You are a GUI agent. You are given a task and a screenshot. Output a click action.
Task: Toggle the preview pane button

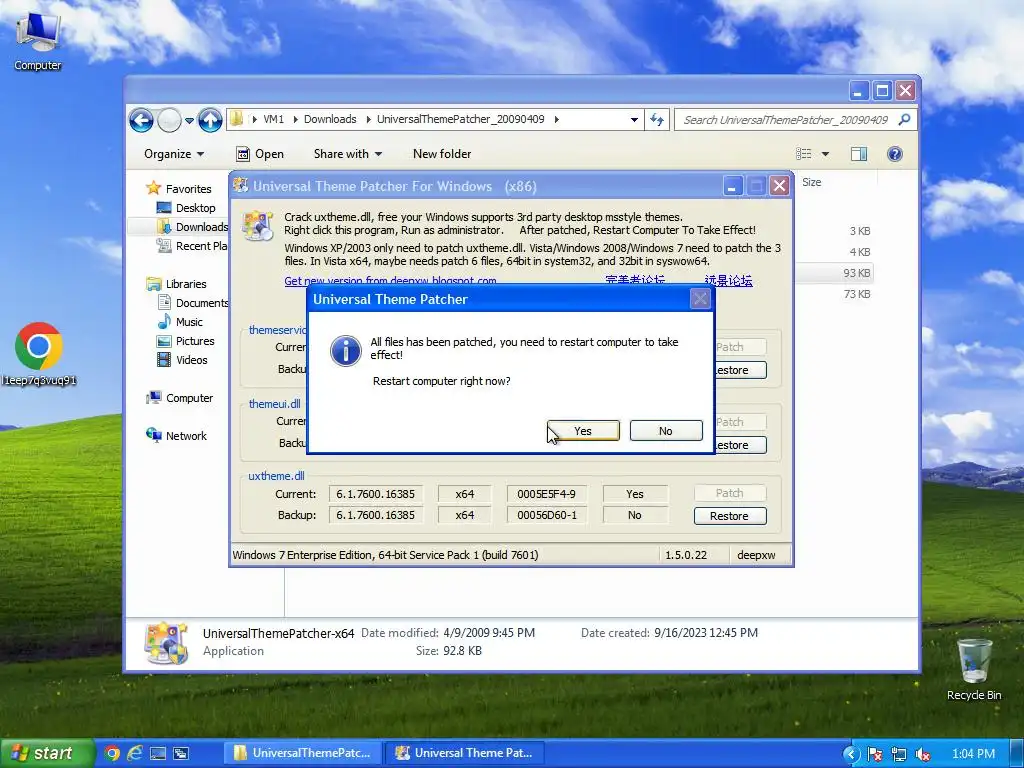pyautogui.click(x=859, y=154)
